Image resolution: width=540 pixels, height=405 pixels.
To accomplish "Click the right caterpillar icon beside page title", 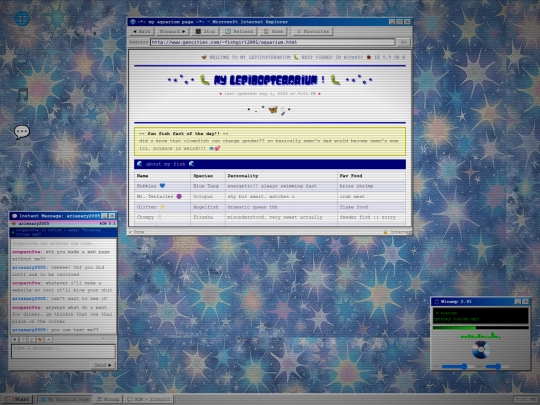I will 335,80.
